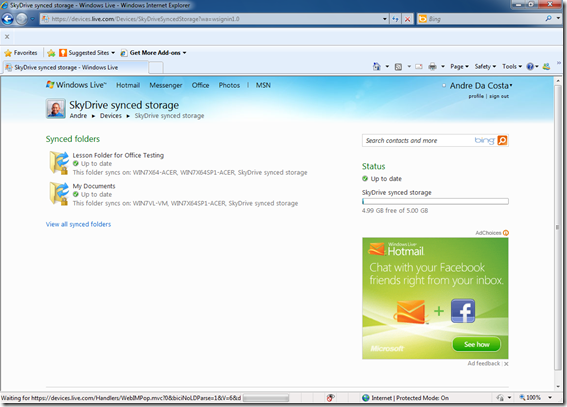Click the popup blocker status bar icon
This screenshot has height=407, width=567.
point(330,398)
